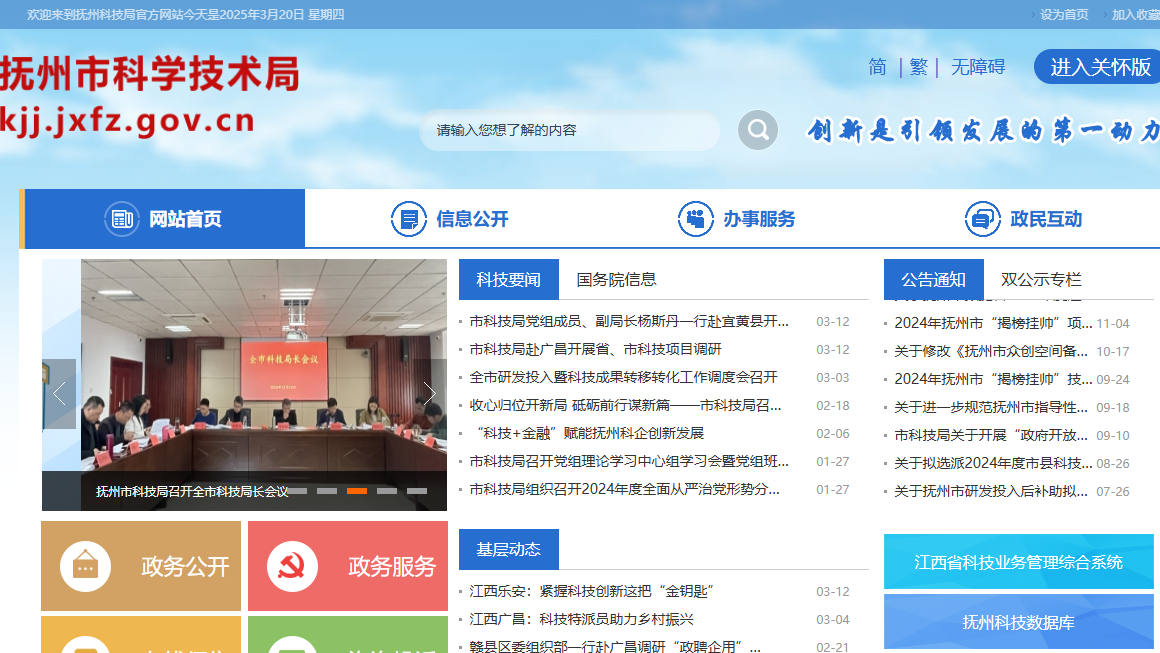Switch to the 双公示专栏 tab
Screen dimensions: 1160x653
point(1041,280)
